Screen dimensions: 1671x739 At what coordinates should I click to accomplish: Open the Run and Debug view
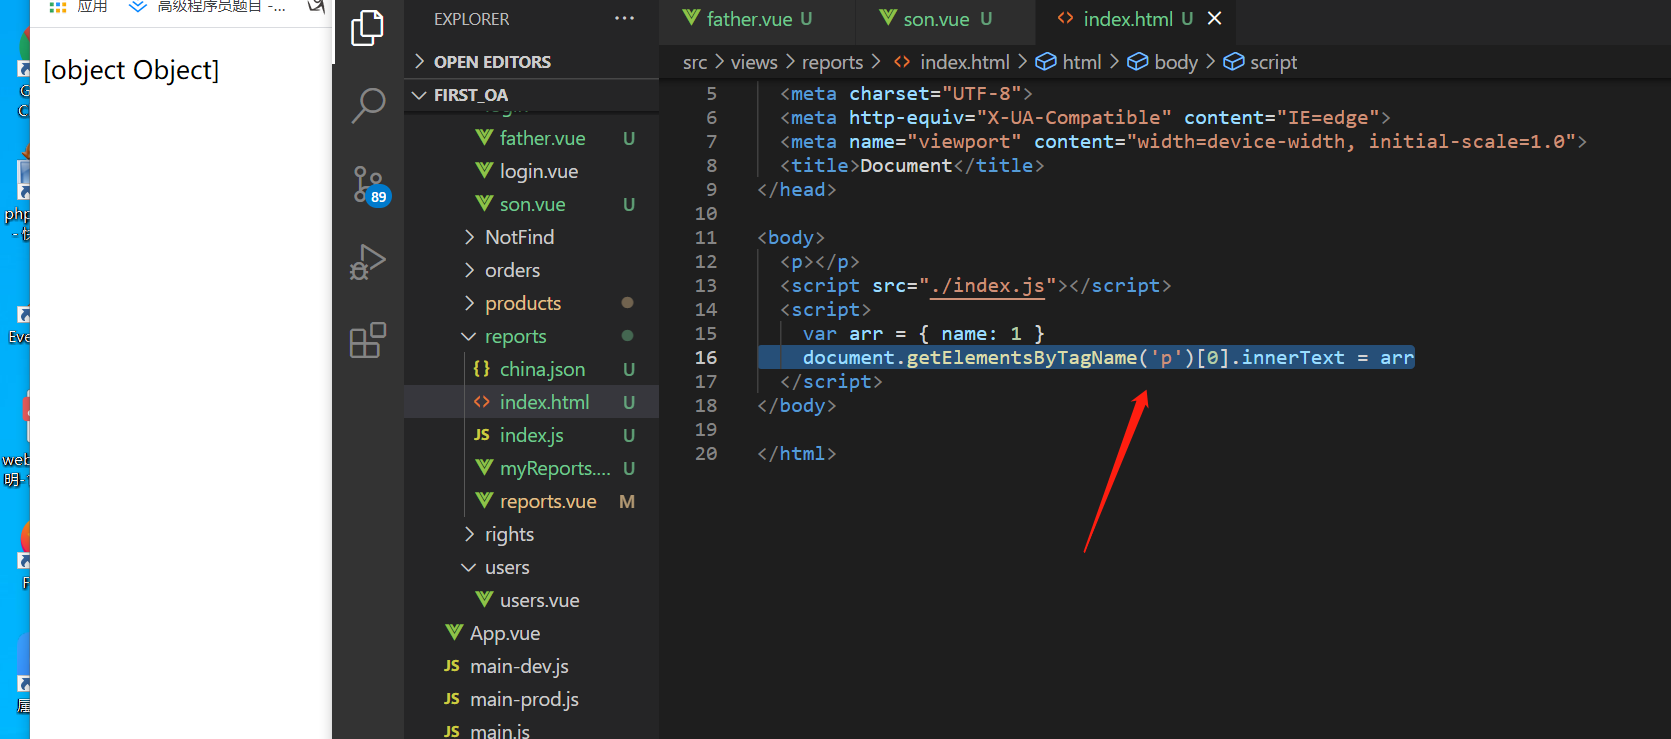[x=367, y=262]
